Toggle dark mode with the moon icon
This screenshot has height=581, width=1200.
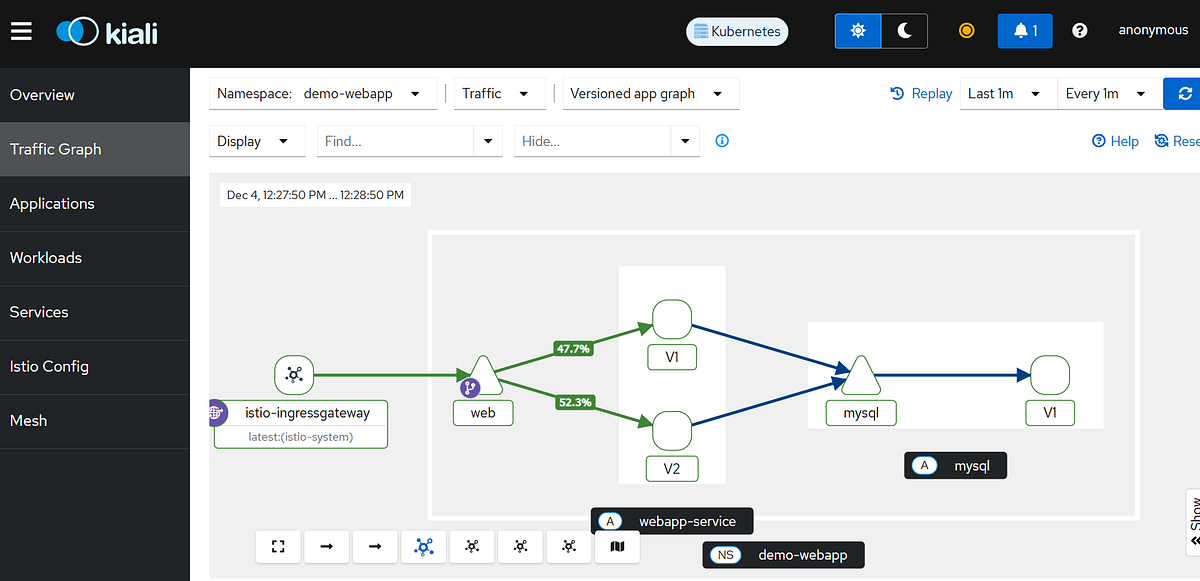(904, 31)
